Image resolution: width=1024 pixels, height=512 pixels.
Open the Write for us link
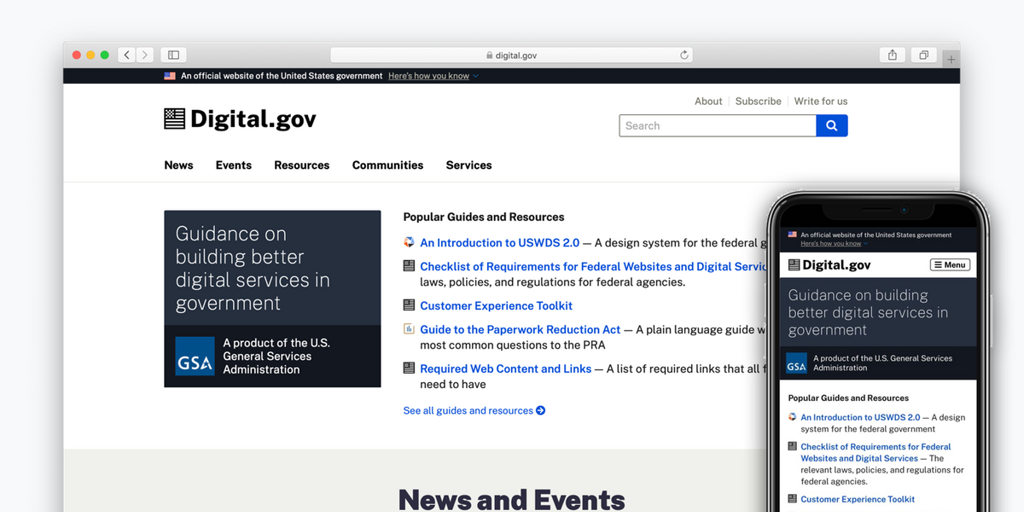(821, 101)
